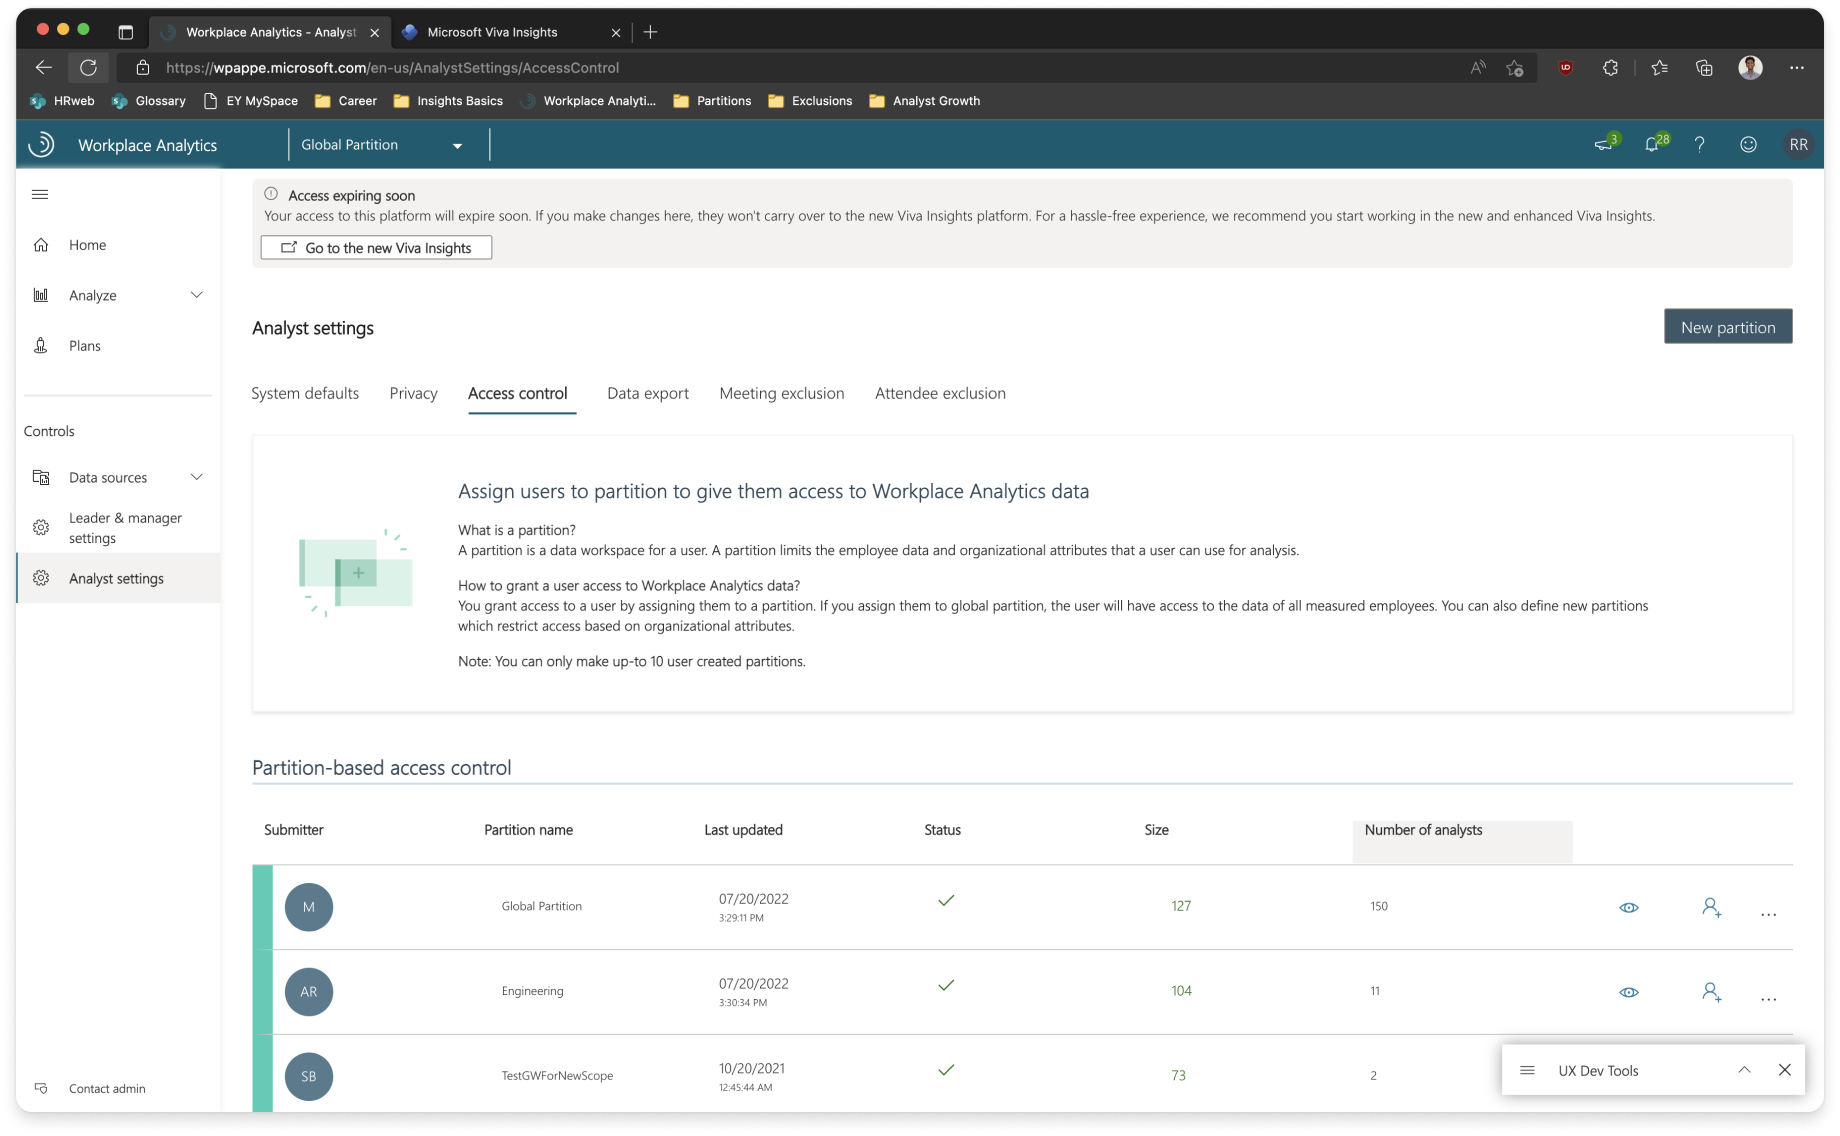1840x1136 pixels.
Task: Open more options for Global Partition
Action: (x=1768, y=914)
